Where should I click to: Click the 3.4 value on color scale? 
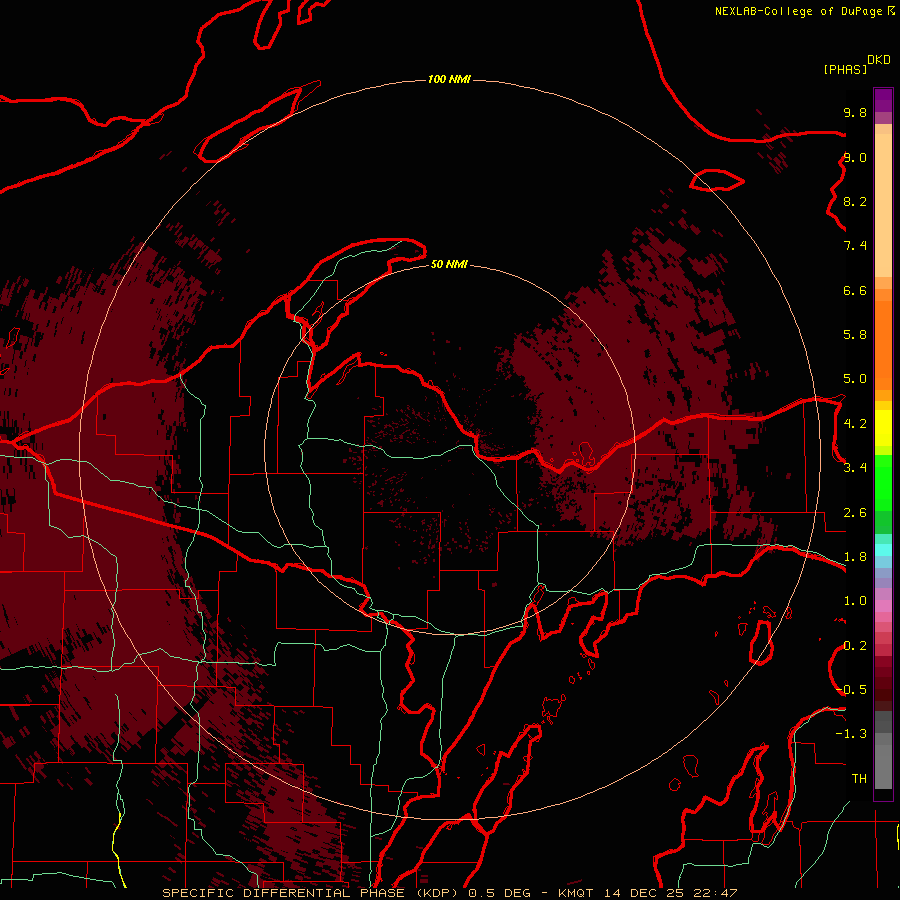pos(855,468)
